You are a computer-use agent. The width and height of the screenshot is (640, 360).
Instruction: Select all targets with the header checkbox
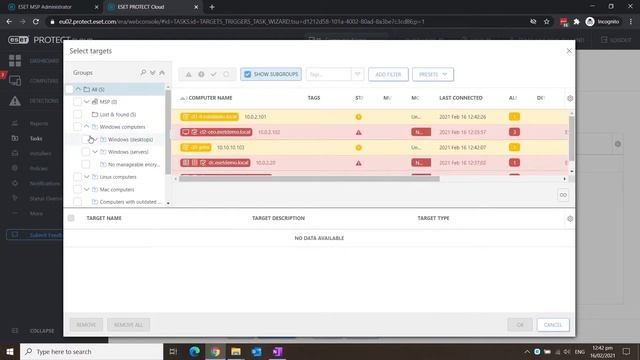71,218
